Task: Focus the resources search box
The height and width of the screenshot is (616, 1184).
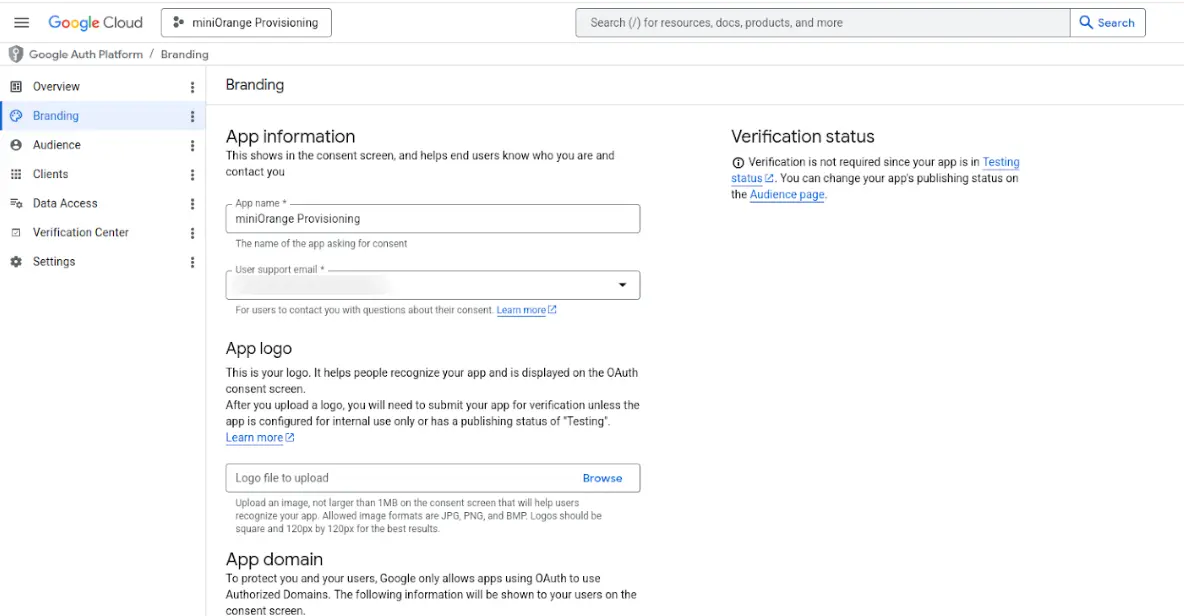Action: pyautogui.click(x=822, y=23)
